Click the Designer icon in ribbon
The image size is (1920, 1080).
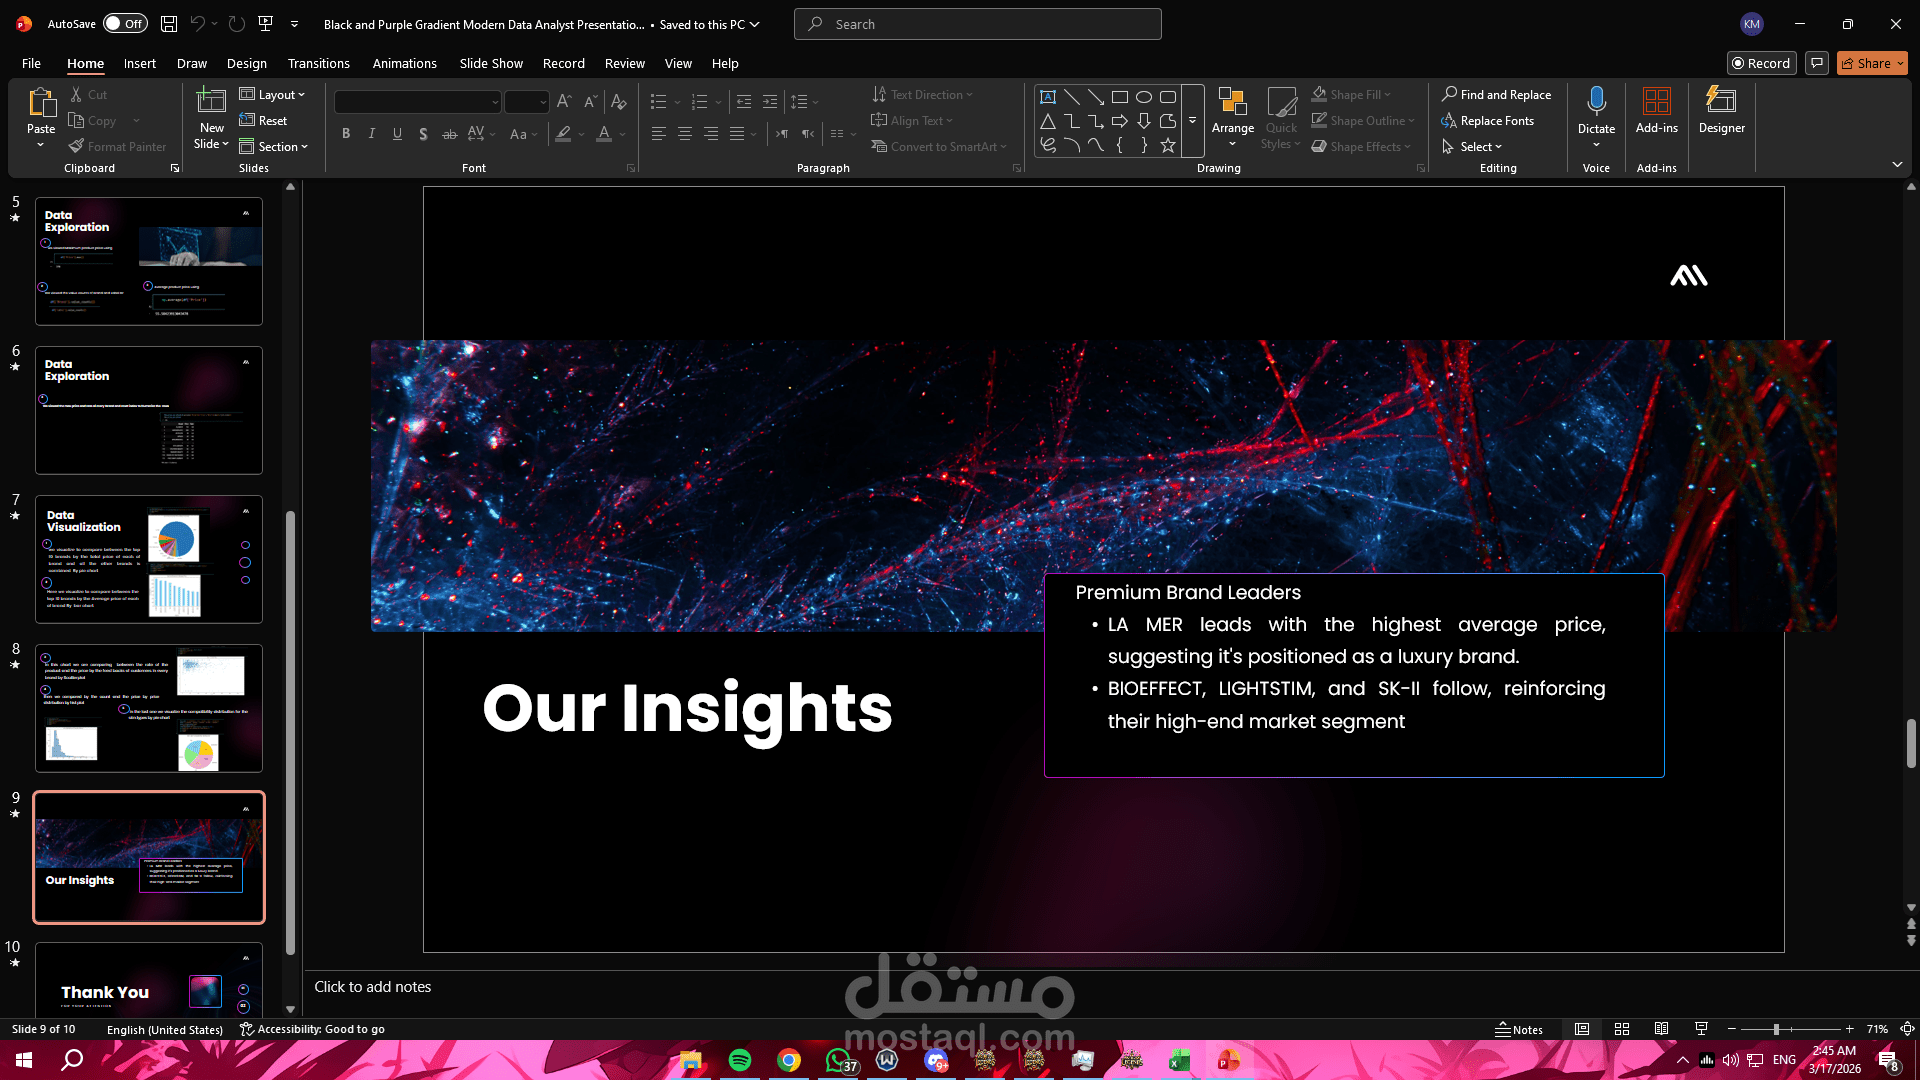click(x=1721, y=100)
